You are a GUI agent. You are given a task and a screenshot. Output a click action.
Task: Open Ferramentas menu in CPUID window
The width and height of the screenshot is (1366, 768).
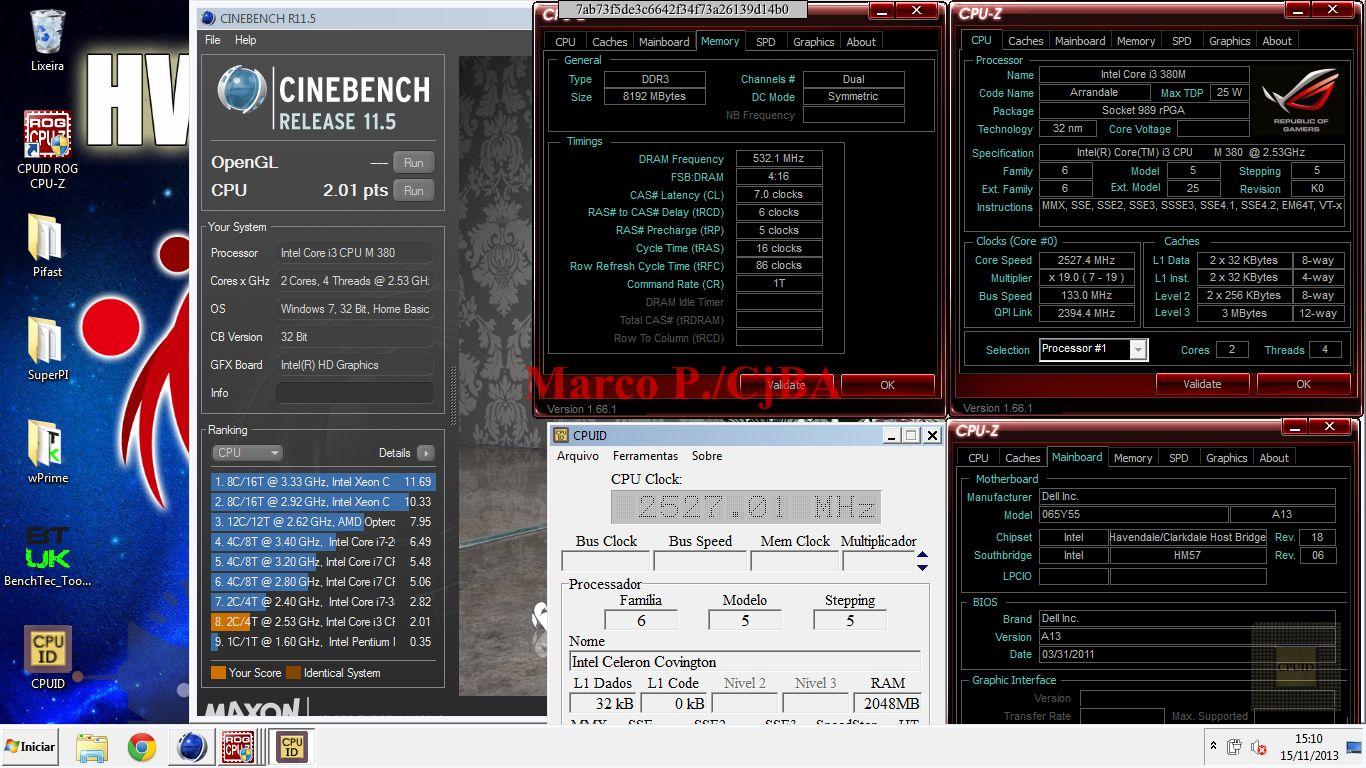coord(646,456)
